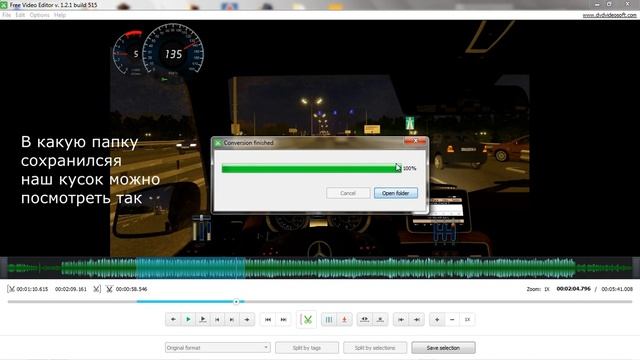This screenshot has width=640, height=360.
Task: Open the Options menu
Action: (39, 15)
